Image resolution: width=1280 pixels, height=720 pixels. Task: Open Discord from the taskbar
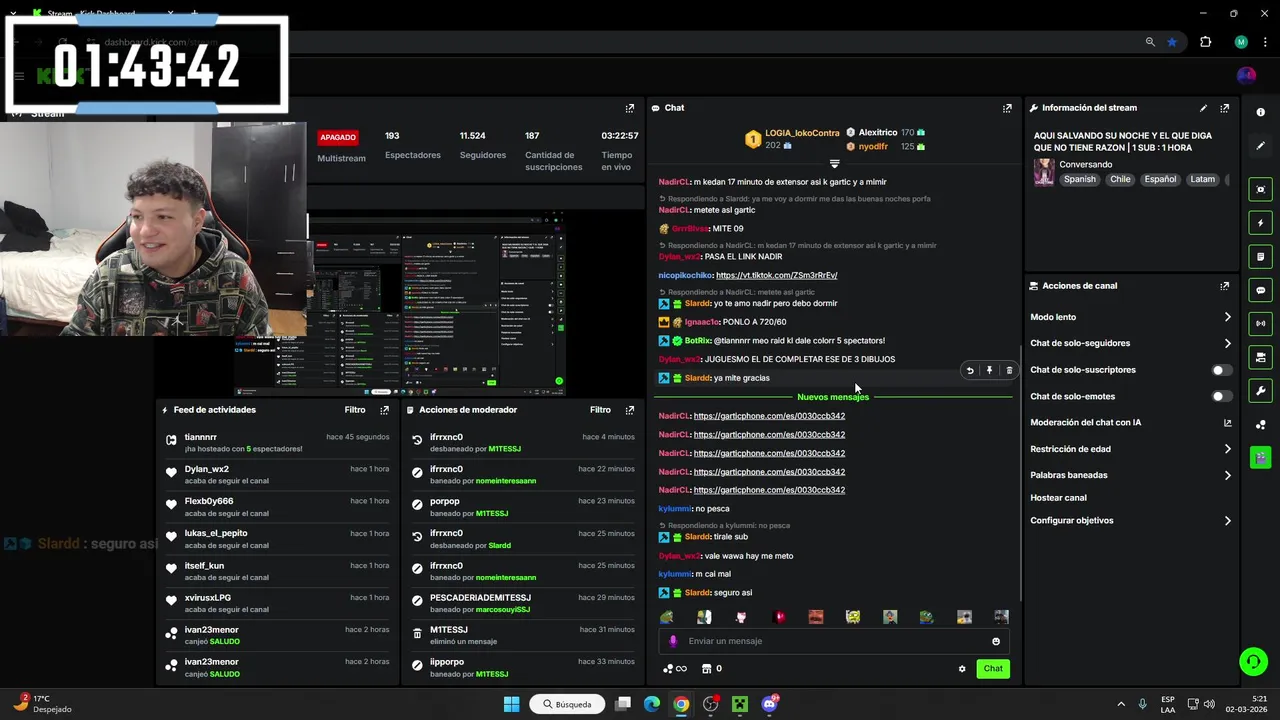click(769, 704)
